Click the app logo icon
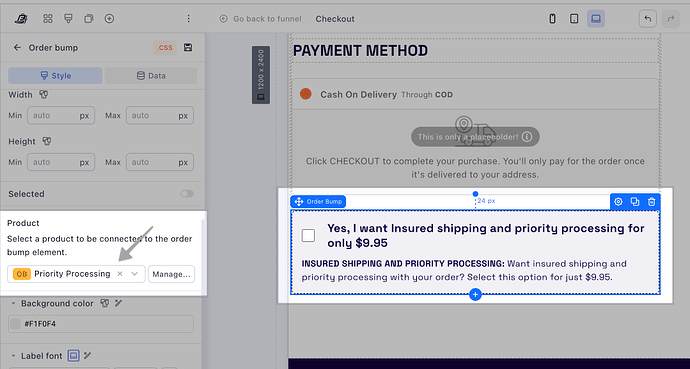690x369 pixels. coord(21,18)
